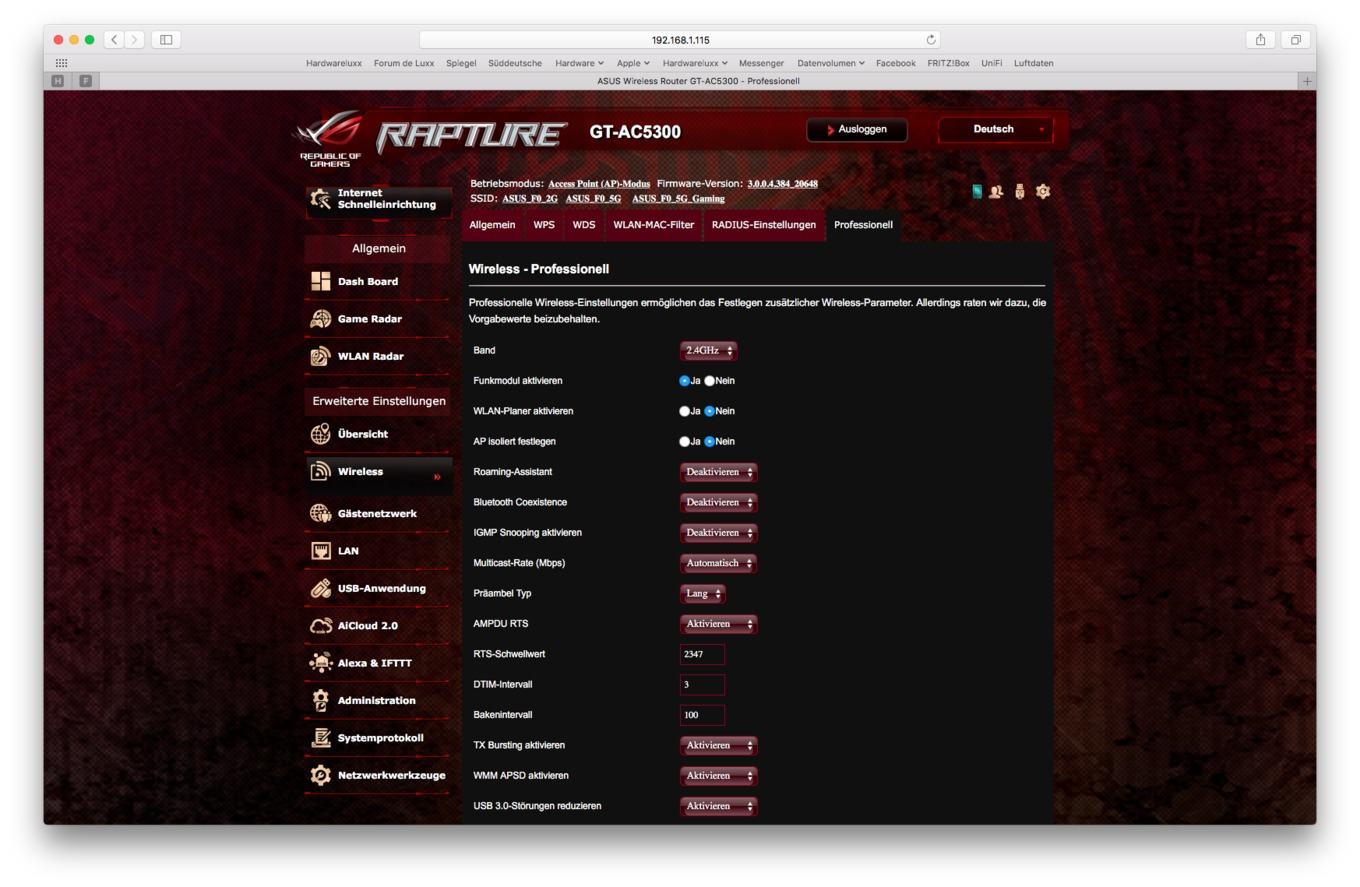The image size is (1360, 887).
Task: Toggle the Safari sidebar button
Action: [x=166, y=40]
